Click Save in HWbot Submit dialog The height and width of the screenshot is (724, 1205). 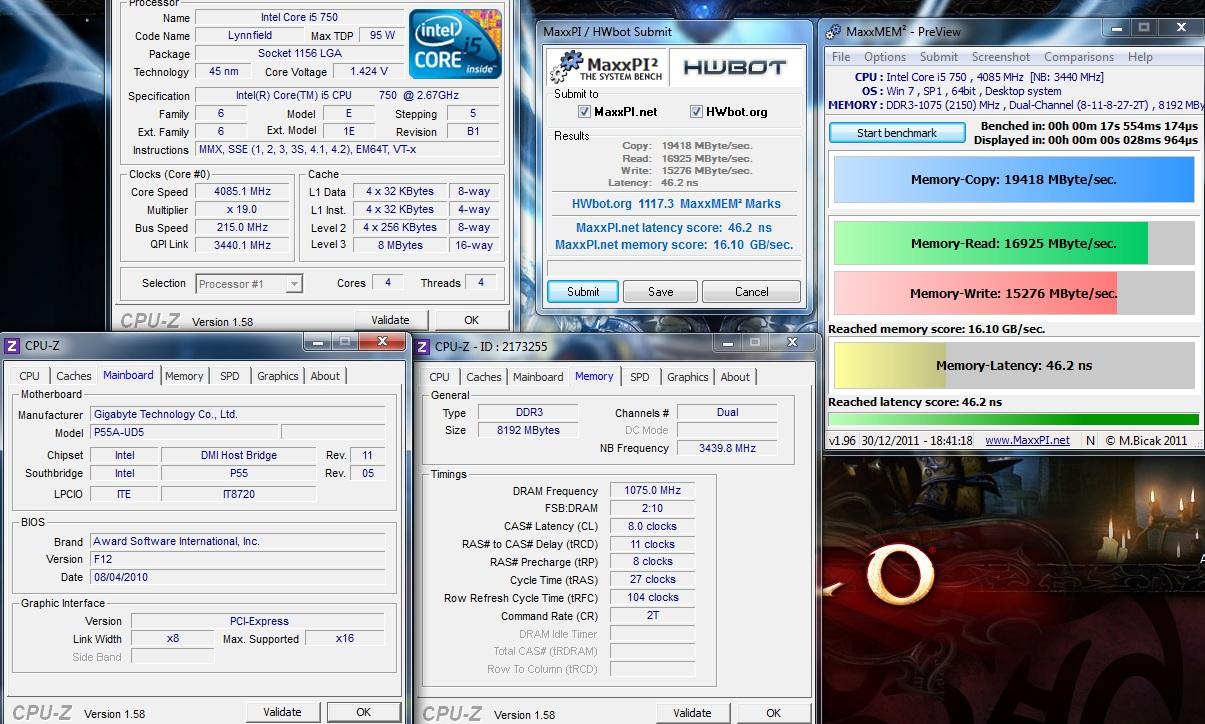point(660,292)
